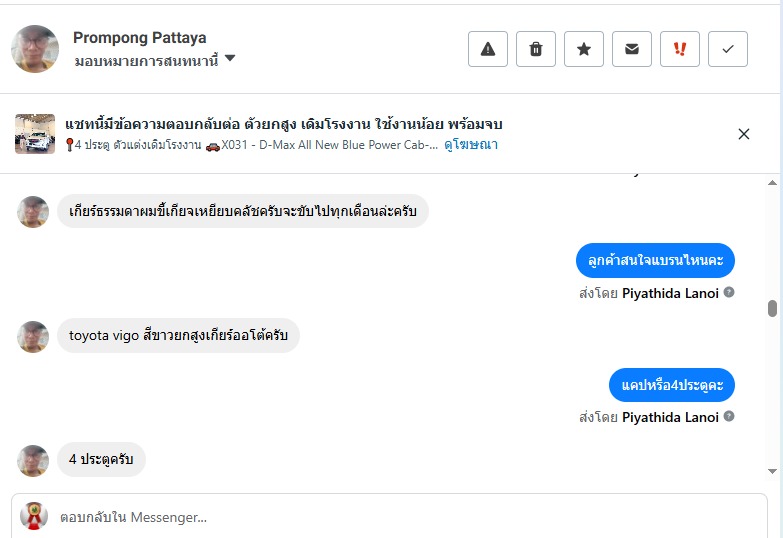Open Prompong Pattaya header profile photo
The image size is (783, 538).
[35, 49]
